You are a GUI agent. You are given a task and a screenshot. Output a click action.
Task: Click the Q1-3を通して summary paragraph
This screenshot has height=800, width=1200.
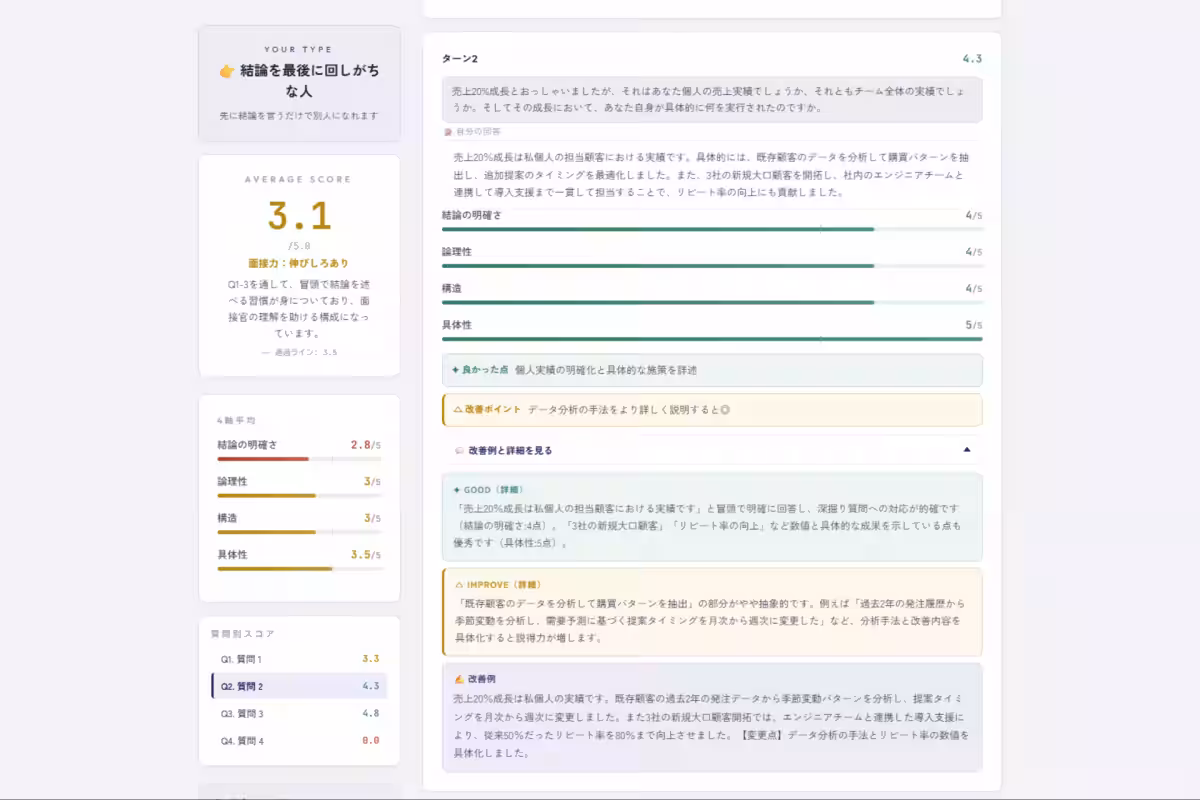(x=299, y=309)
